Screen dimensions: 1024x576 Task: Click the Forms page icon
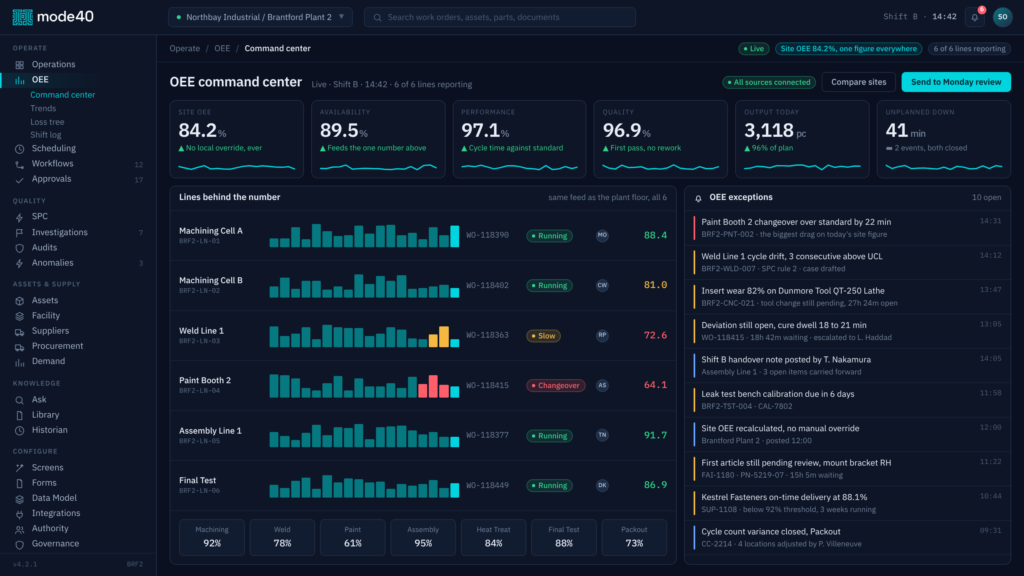pyautogui.click(x=20, y=483)
